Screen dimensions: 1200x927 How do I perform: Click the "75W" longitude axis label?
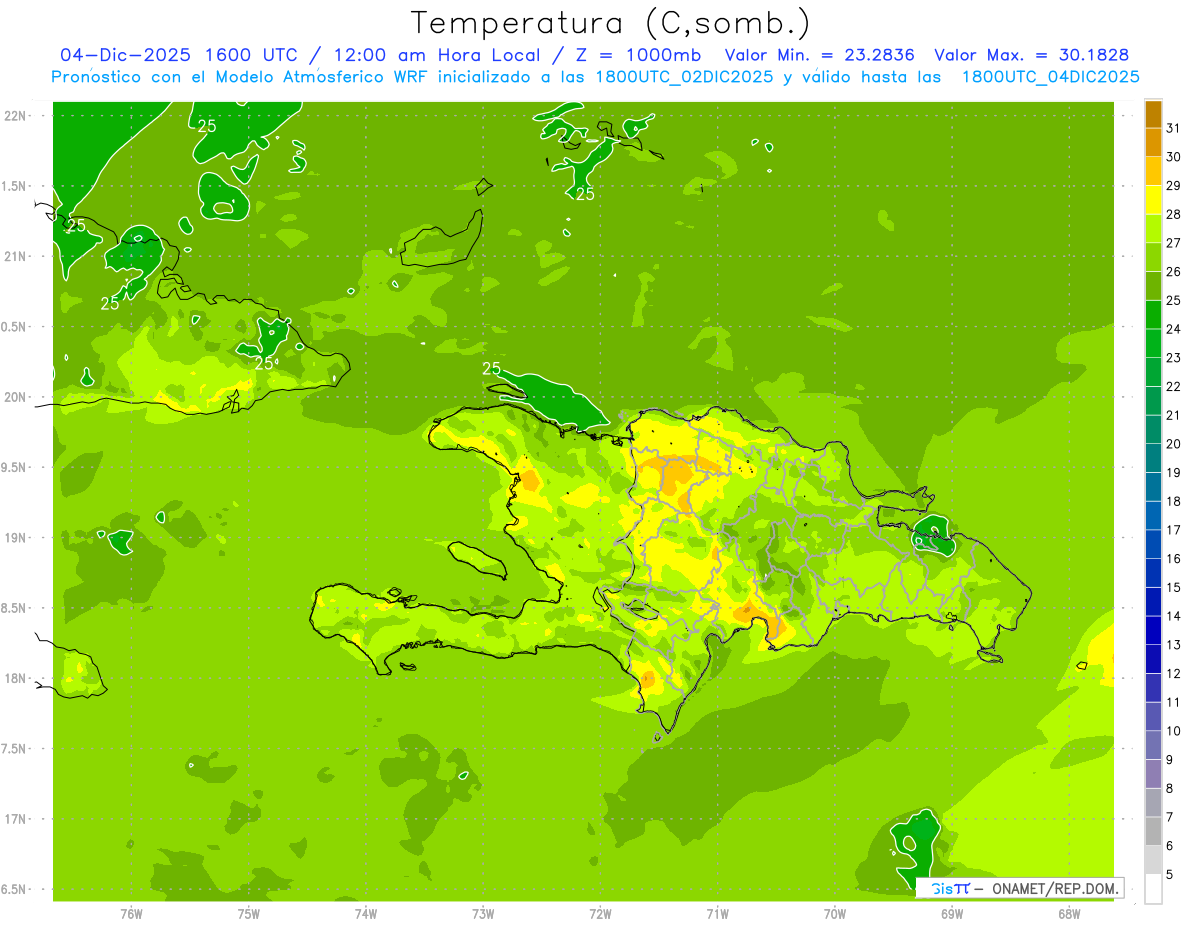(x=248, y=914)
